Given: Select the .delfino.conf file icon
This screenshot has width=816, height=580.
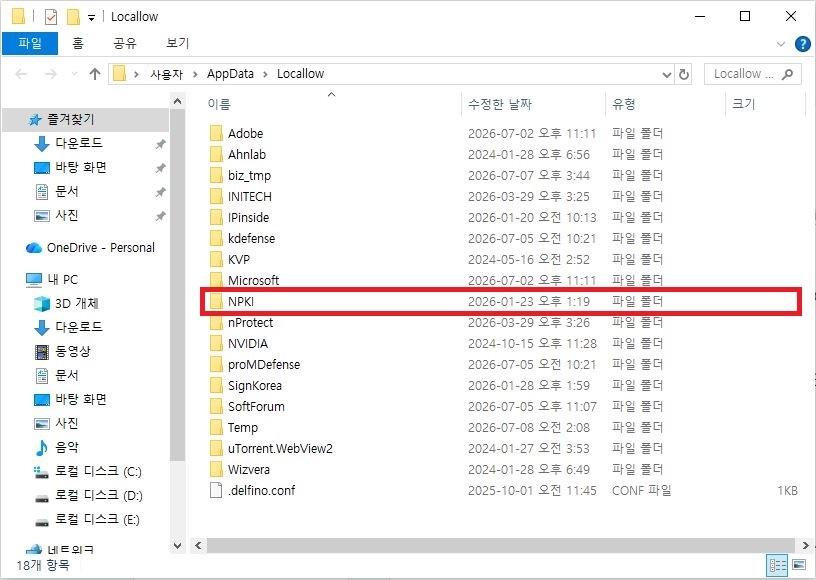Looking at the screenshot, I should [x=216, y=490].
